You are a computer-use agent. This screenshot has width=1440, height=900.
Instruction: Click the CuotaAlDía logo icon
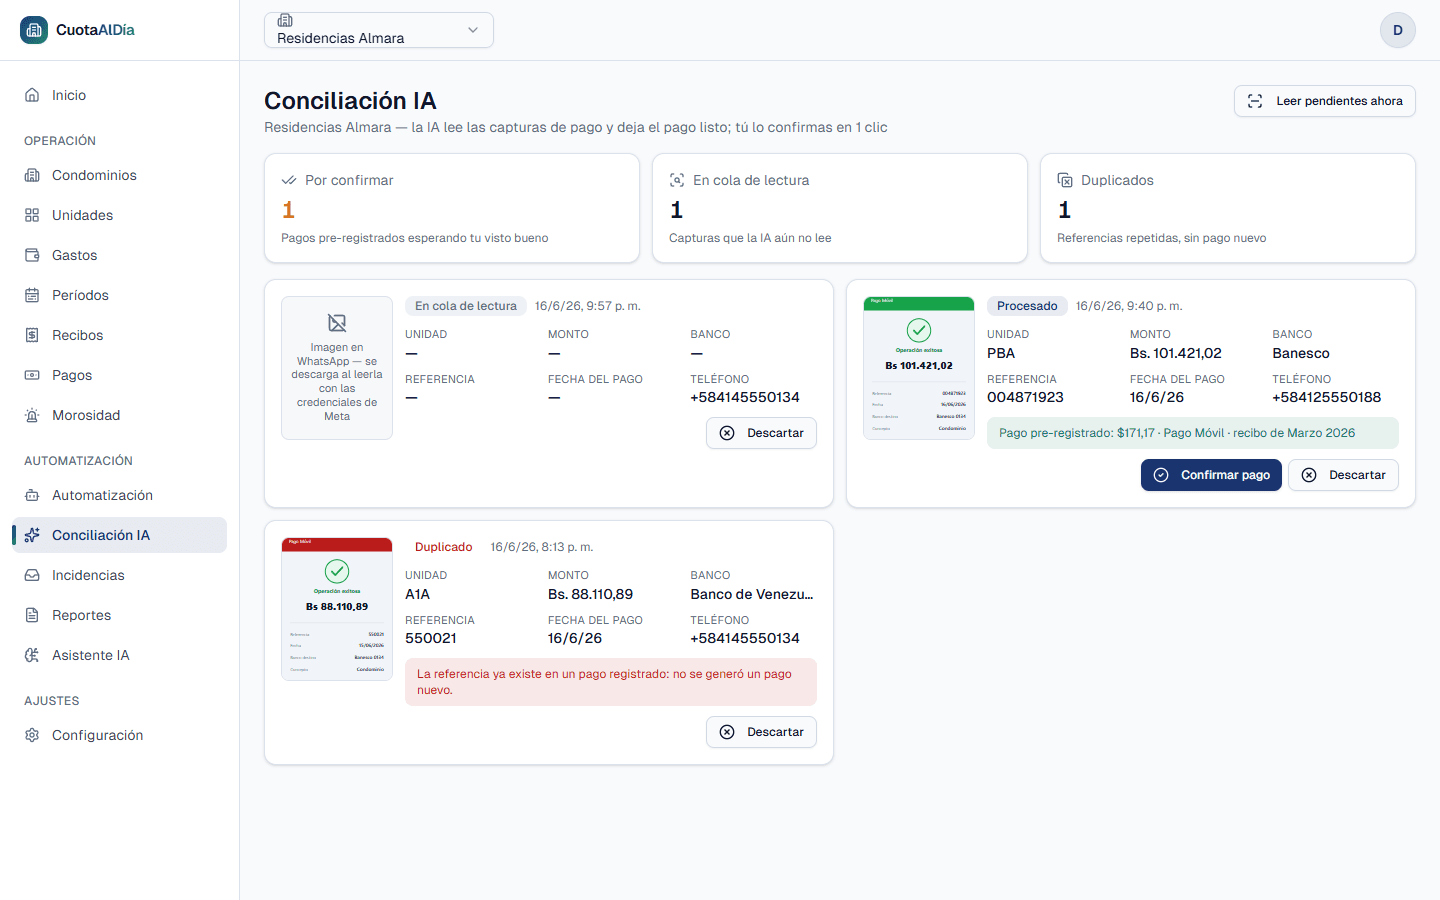click(x=34, y=30)
